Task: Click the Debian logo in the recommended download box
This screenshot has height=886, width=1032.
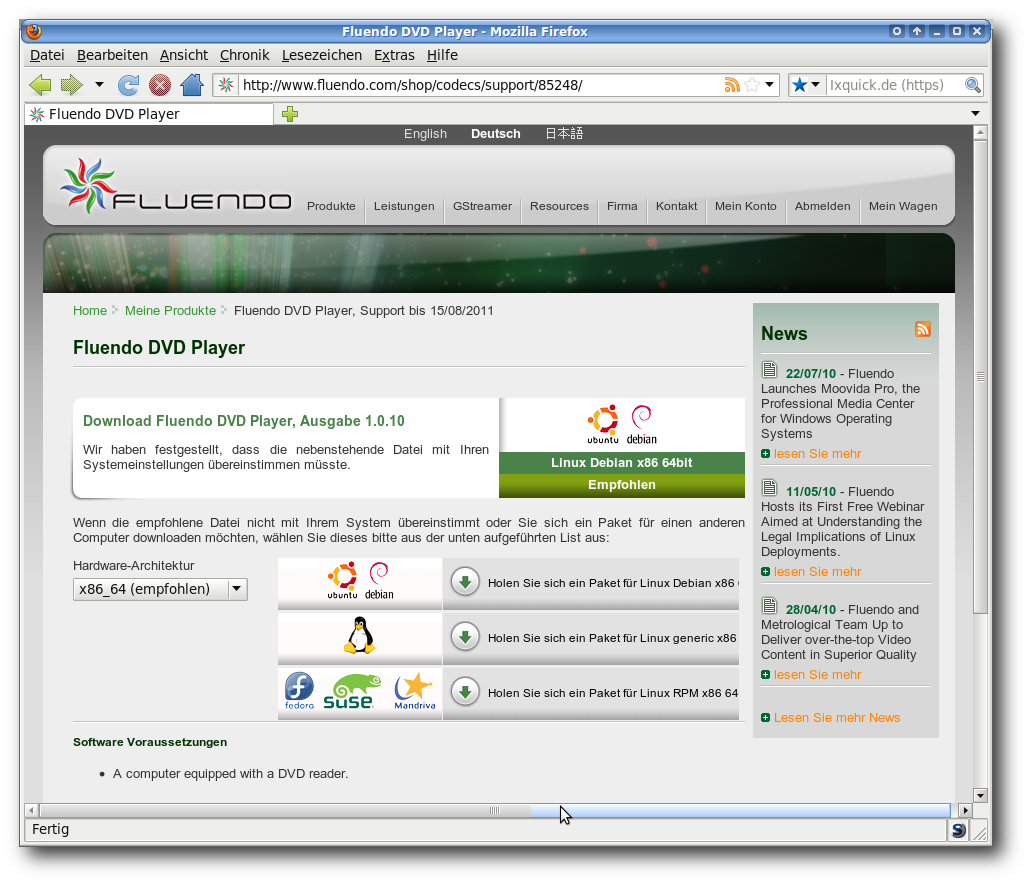Action: coord(642,425)
